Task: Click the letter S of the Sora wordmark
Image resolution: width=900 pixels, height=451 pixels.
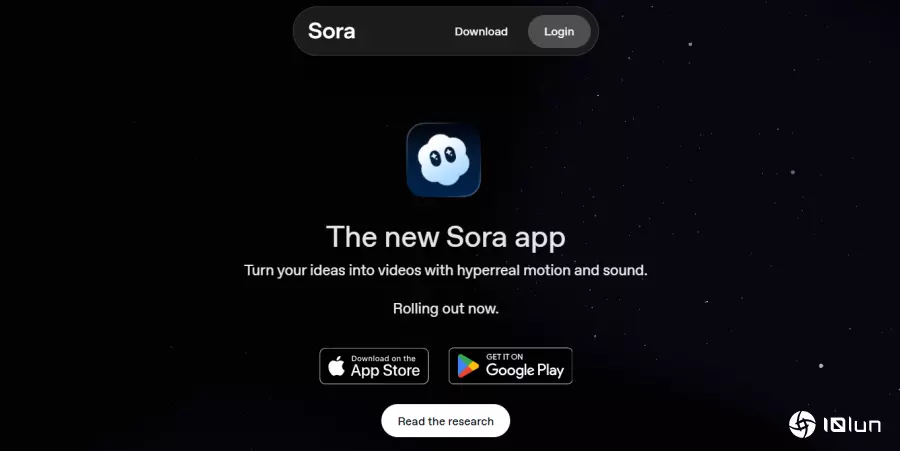Action: tap(316, 31)
